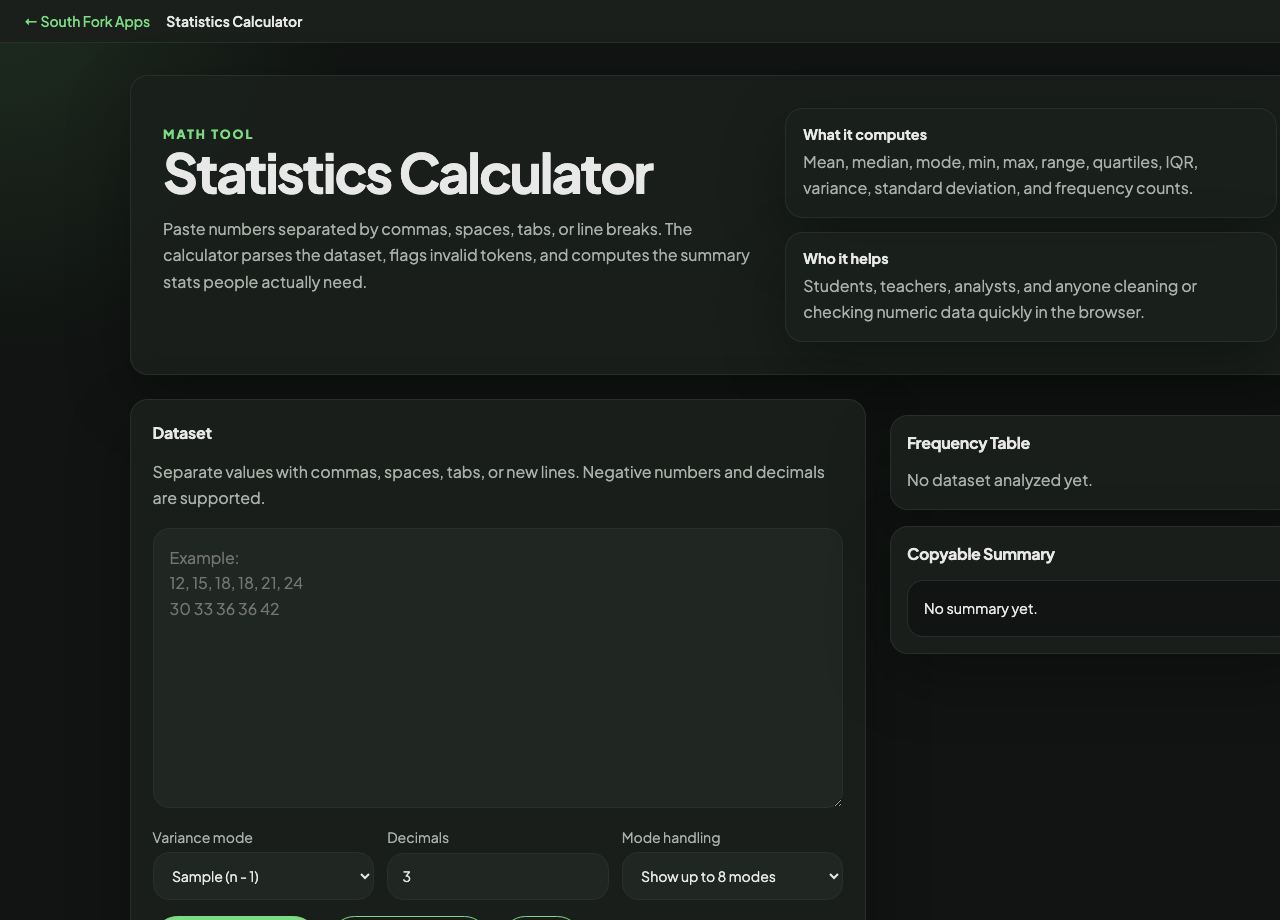Click the 'Decimals' label
Viewport: 1280px width, 920px height.
[x=418, y=837]
